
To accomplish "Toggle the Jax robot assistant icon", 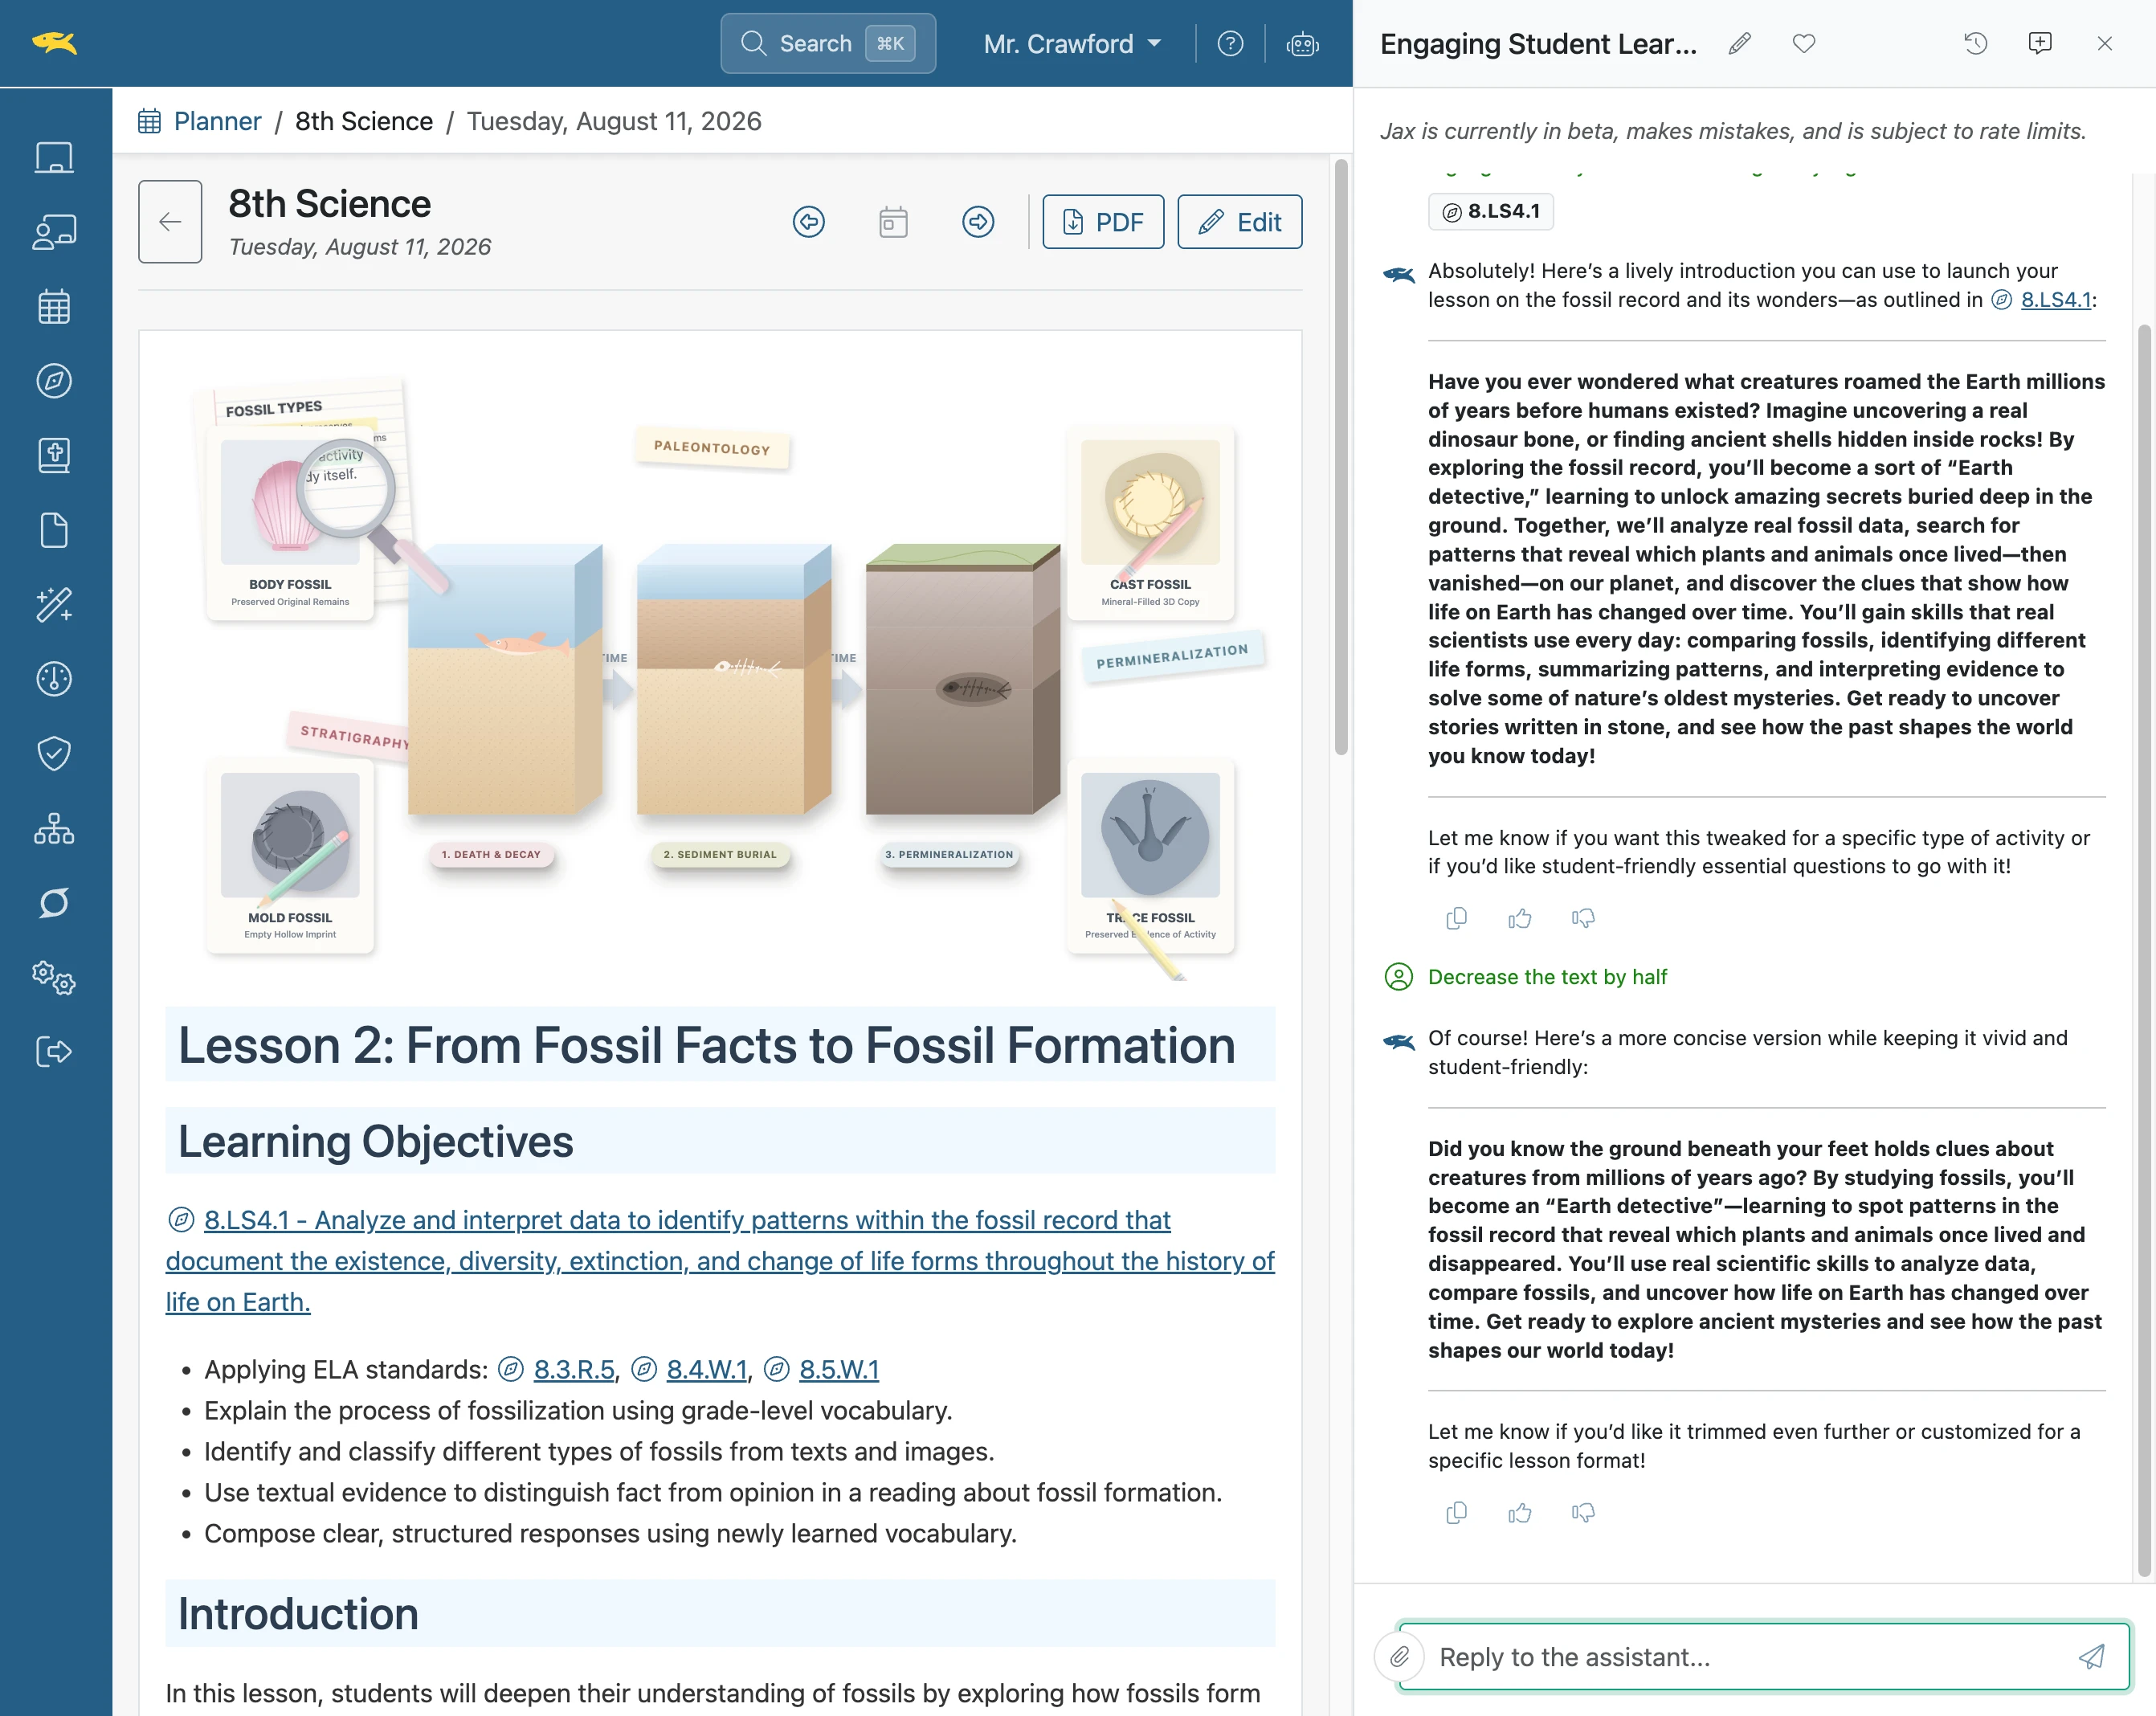I will tap(1302, 44).
